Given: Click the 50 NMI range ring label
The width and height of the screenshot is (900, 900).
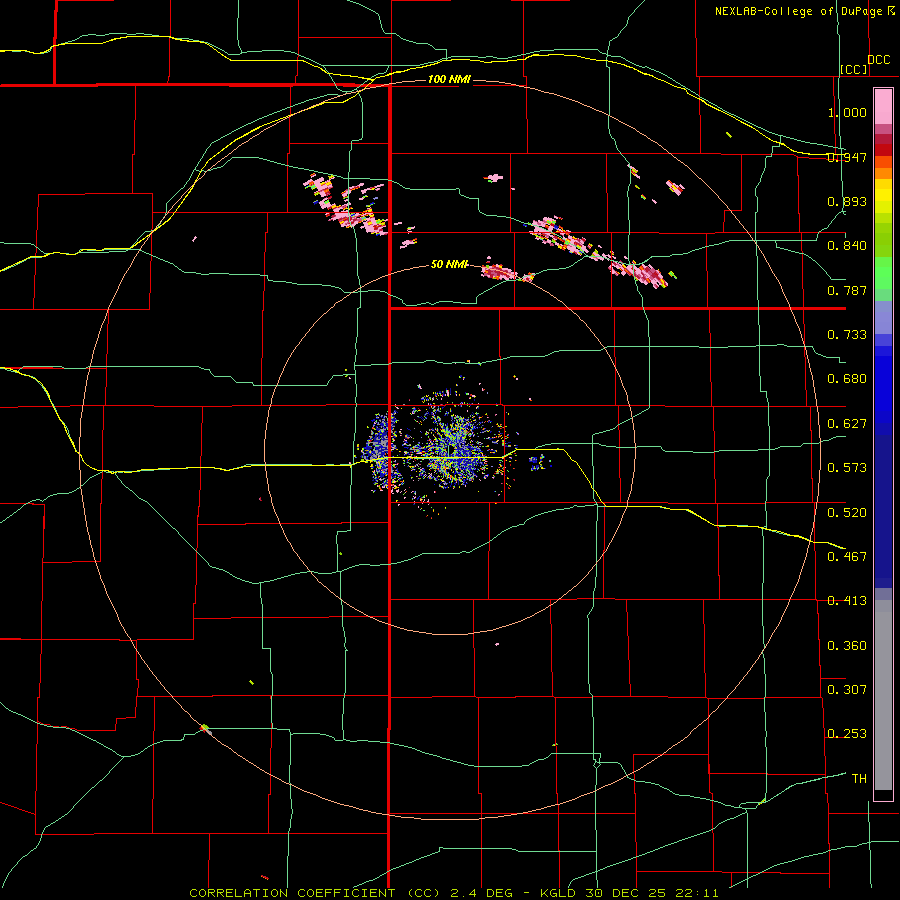Looking at the screenshot, I should [449, 264].
